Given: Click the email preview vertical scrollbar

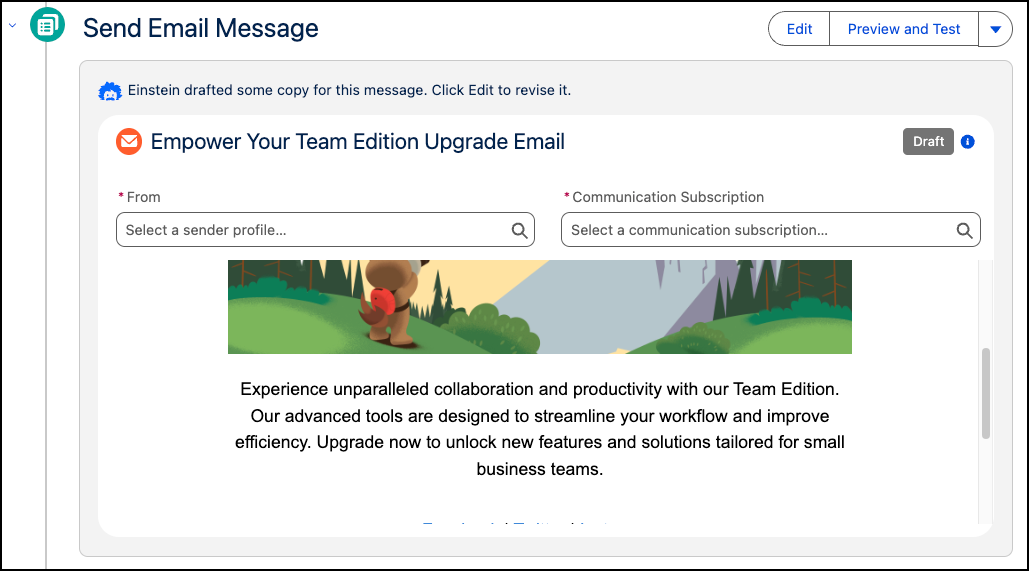Looking at the screenshot, I should (986, 393).
